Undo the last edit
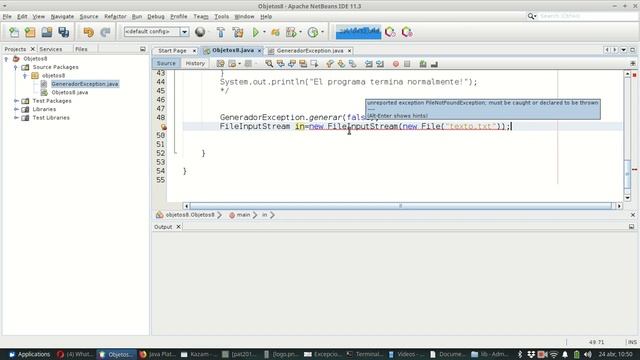The width and height of the screenshot is (640, 360). (88, 32)
